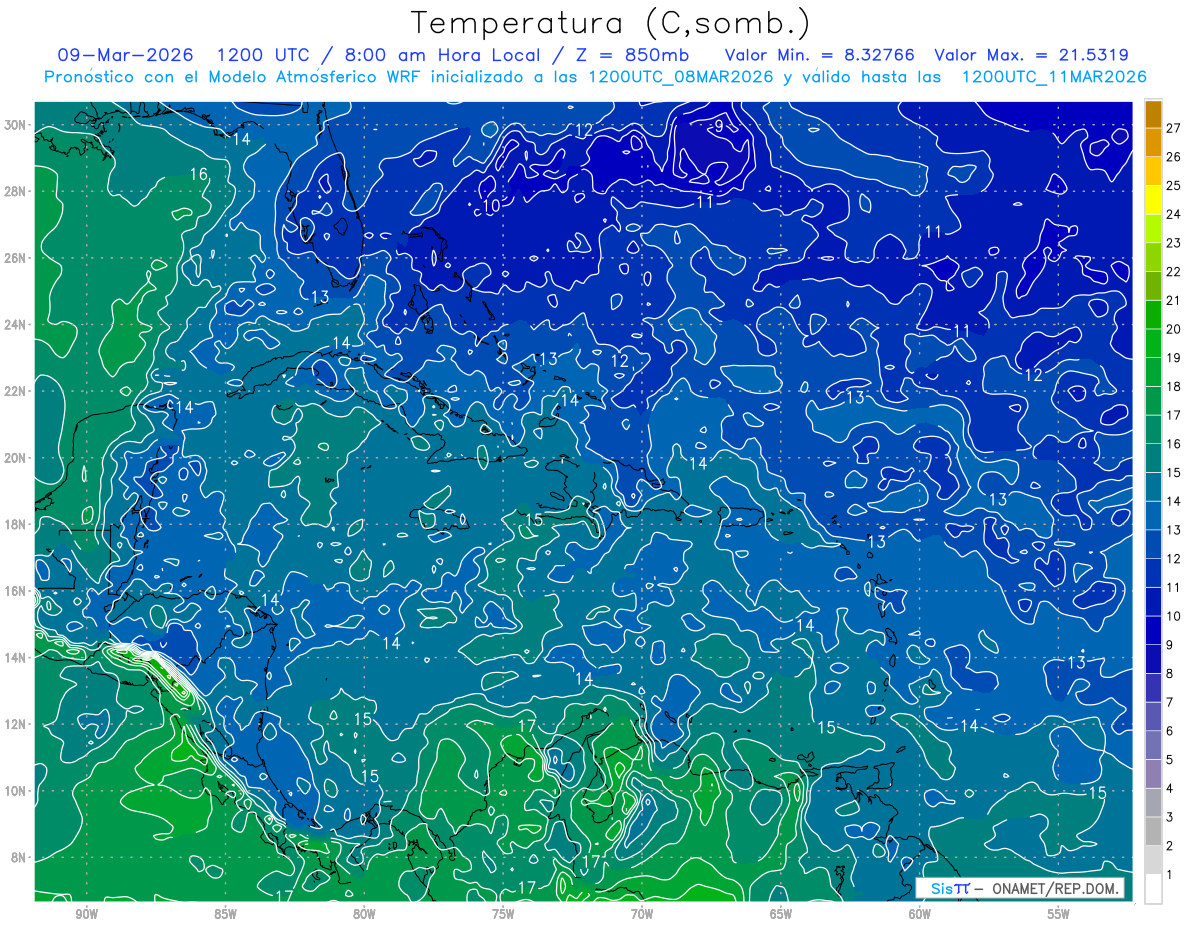The image size is (1200, 927).
Task: Click the 20N latitude axis label
Action: [16, 458]
